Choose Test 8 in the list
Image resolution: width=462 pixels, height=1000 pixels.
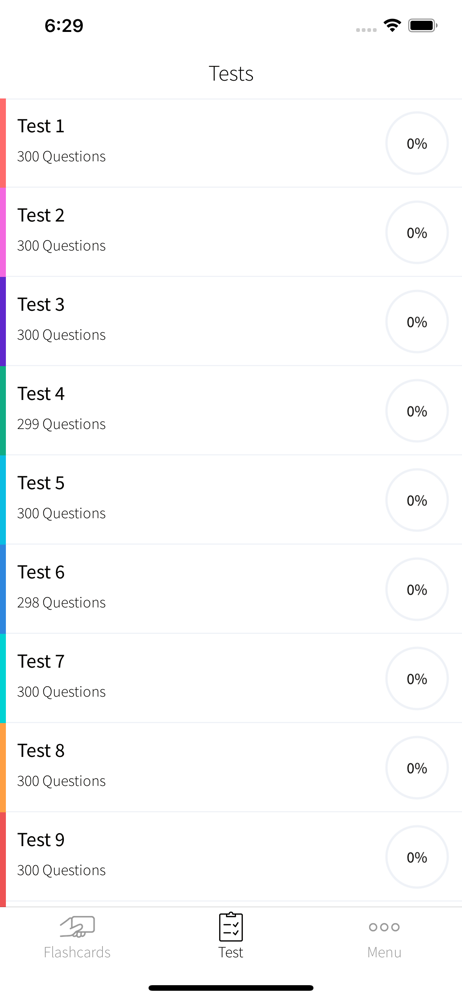tap(231, 768)
